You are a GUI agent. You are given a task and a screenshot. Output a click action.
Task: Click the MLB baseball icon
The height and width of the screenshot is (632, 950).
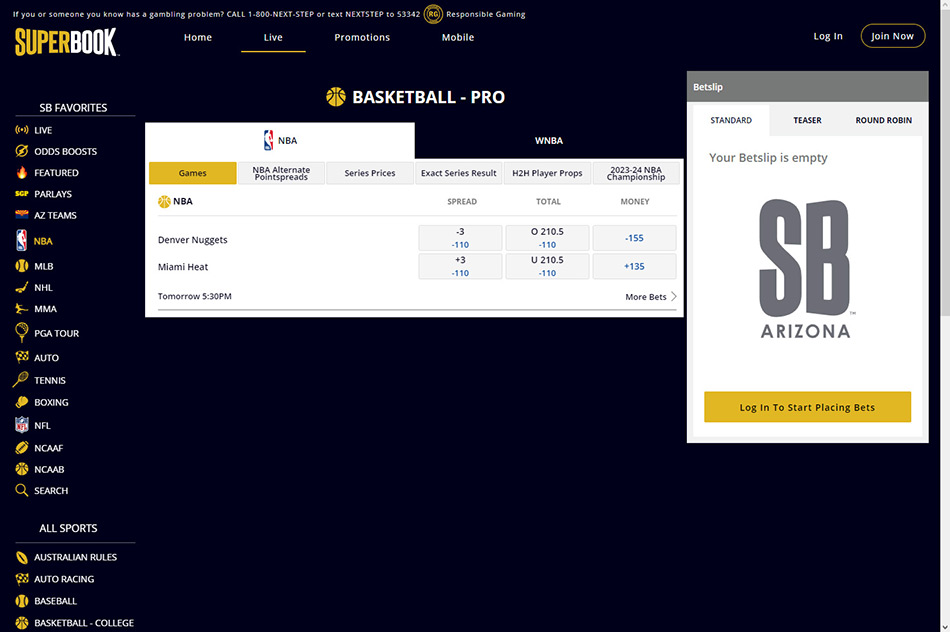click(x=22, y=266)
